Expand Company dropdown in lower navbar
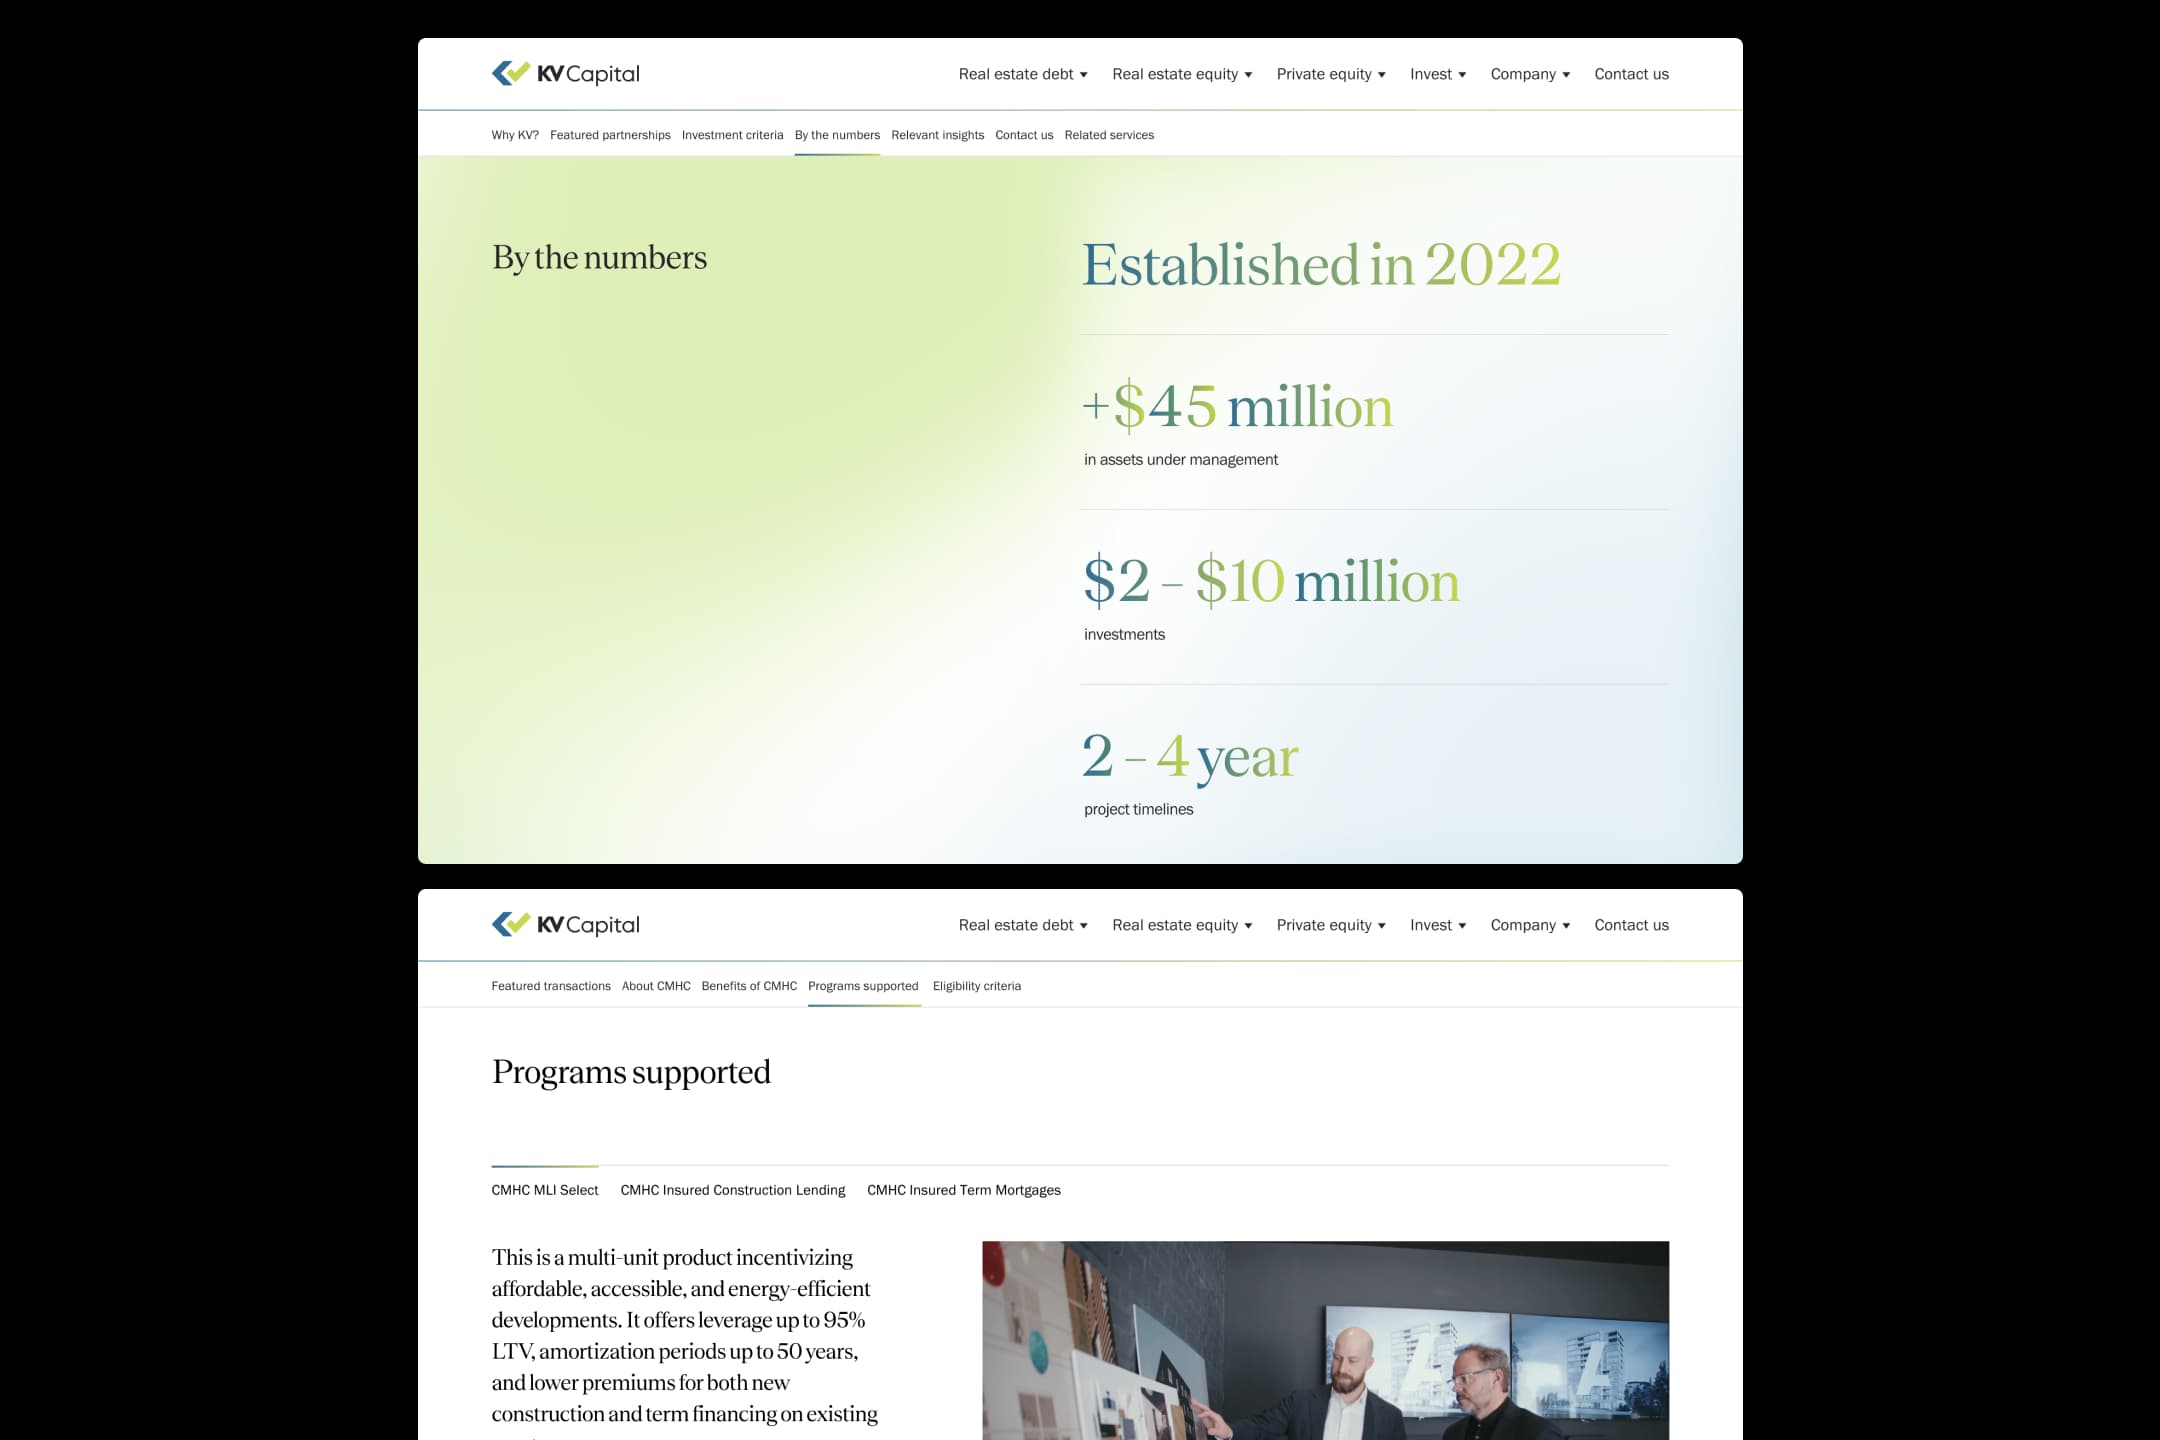Image resolution: width=2160 pixels, height=1440 pixels. point(1529,925)
